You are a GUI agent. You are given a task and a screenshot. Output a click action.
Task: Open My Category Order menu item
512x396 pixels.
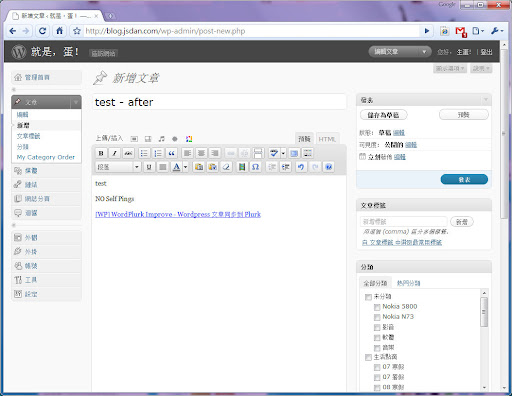46,157
